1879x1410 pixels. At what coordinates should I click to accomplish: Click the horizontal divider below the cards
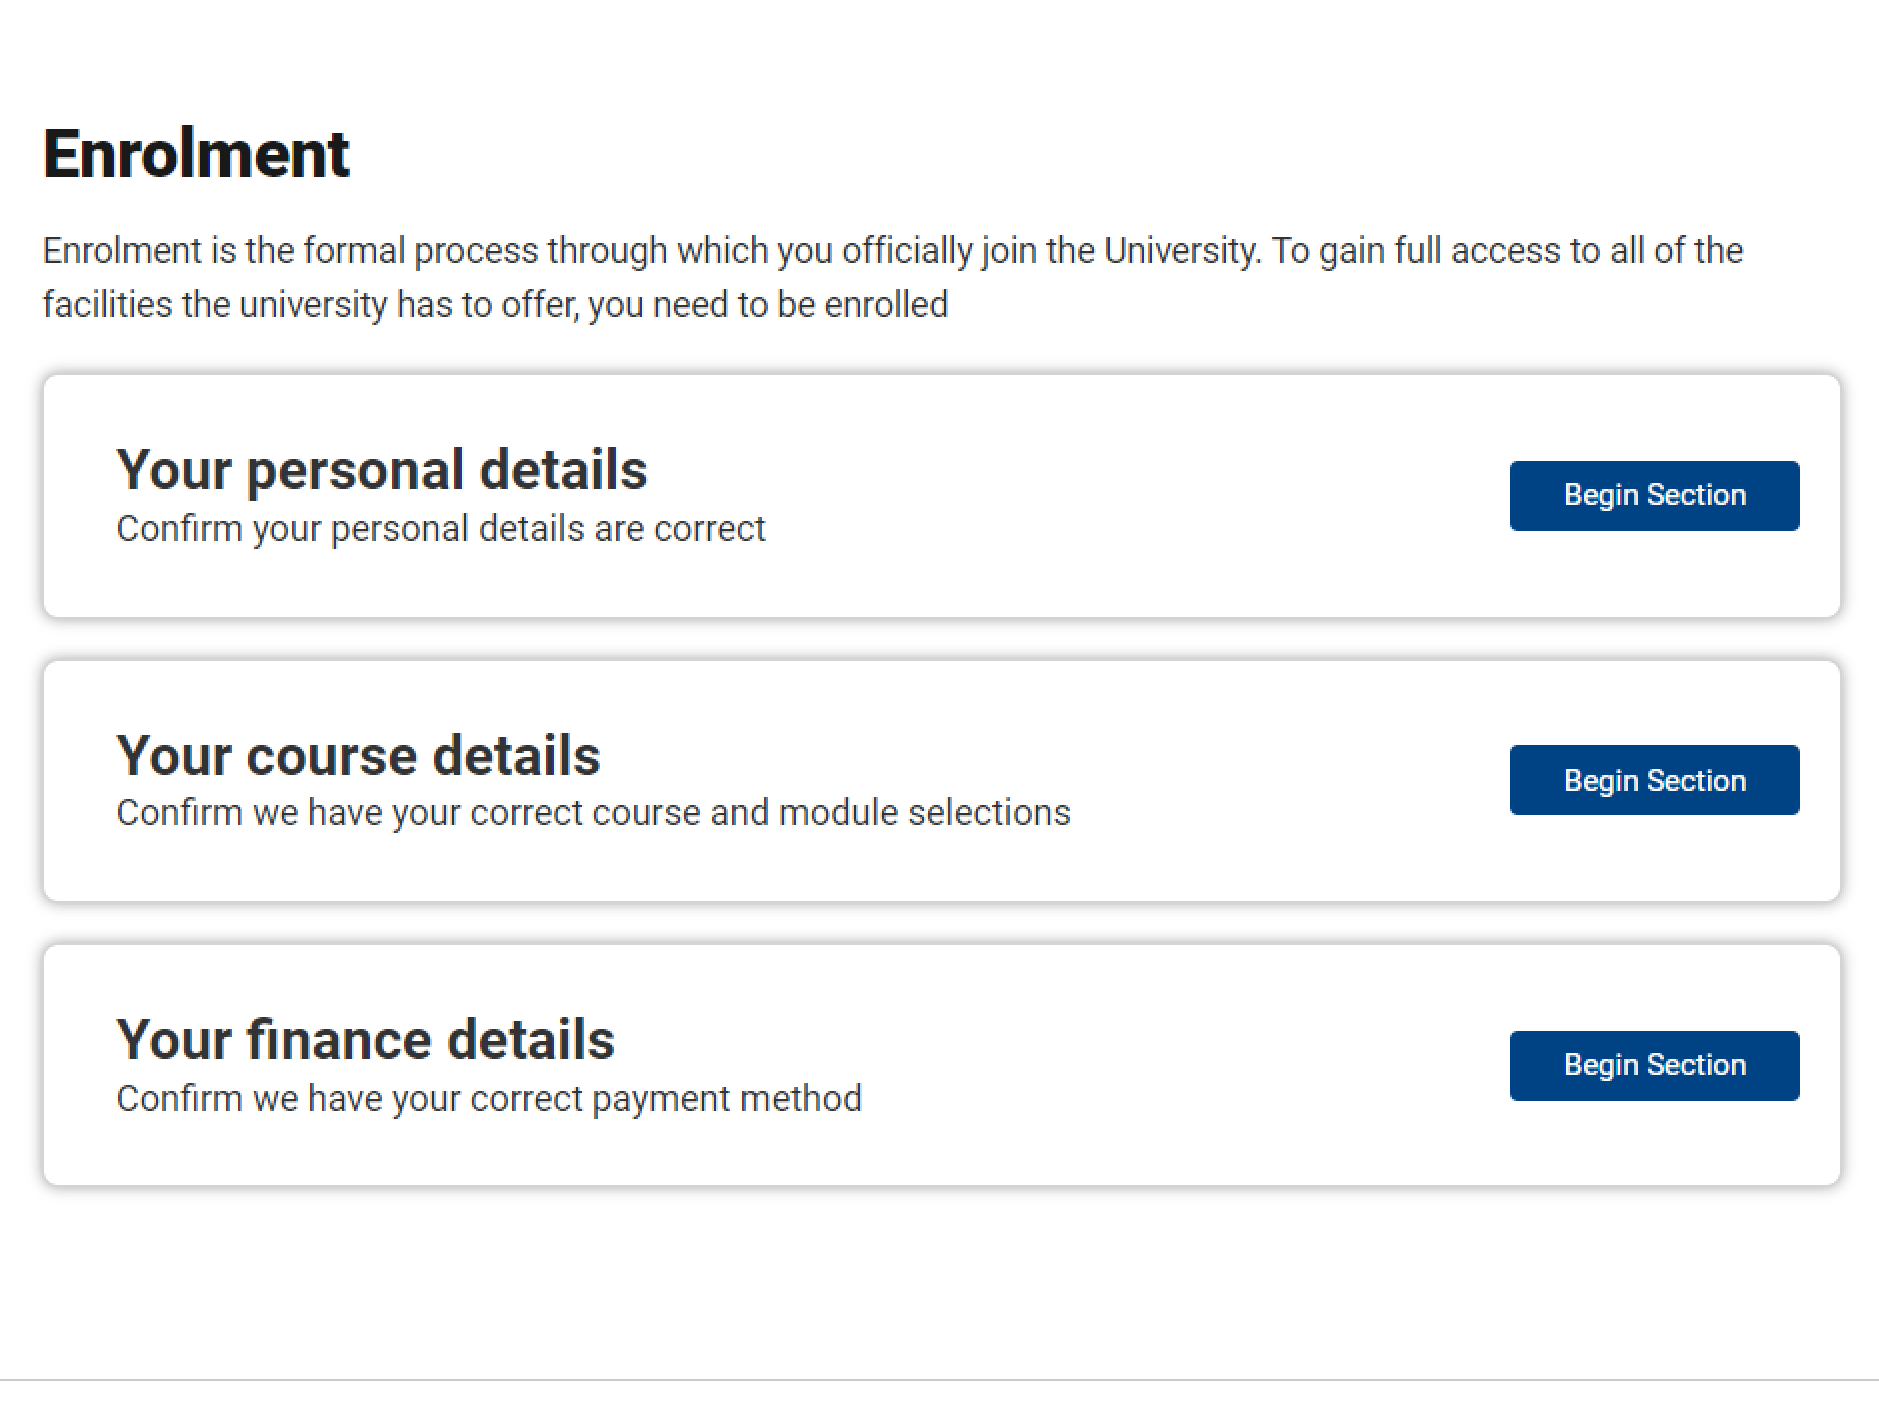939,1380
